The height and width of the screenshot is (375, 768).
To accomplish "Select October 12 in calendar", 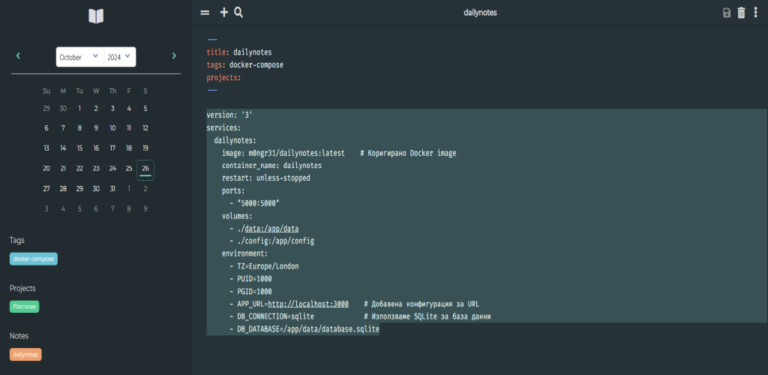I will pos(145,128).
